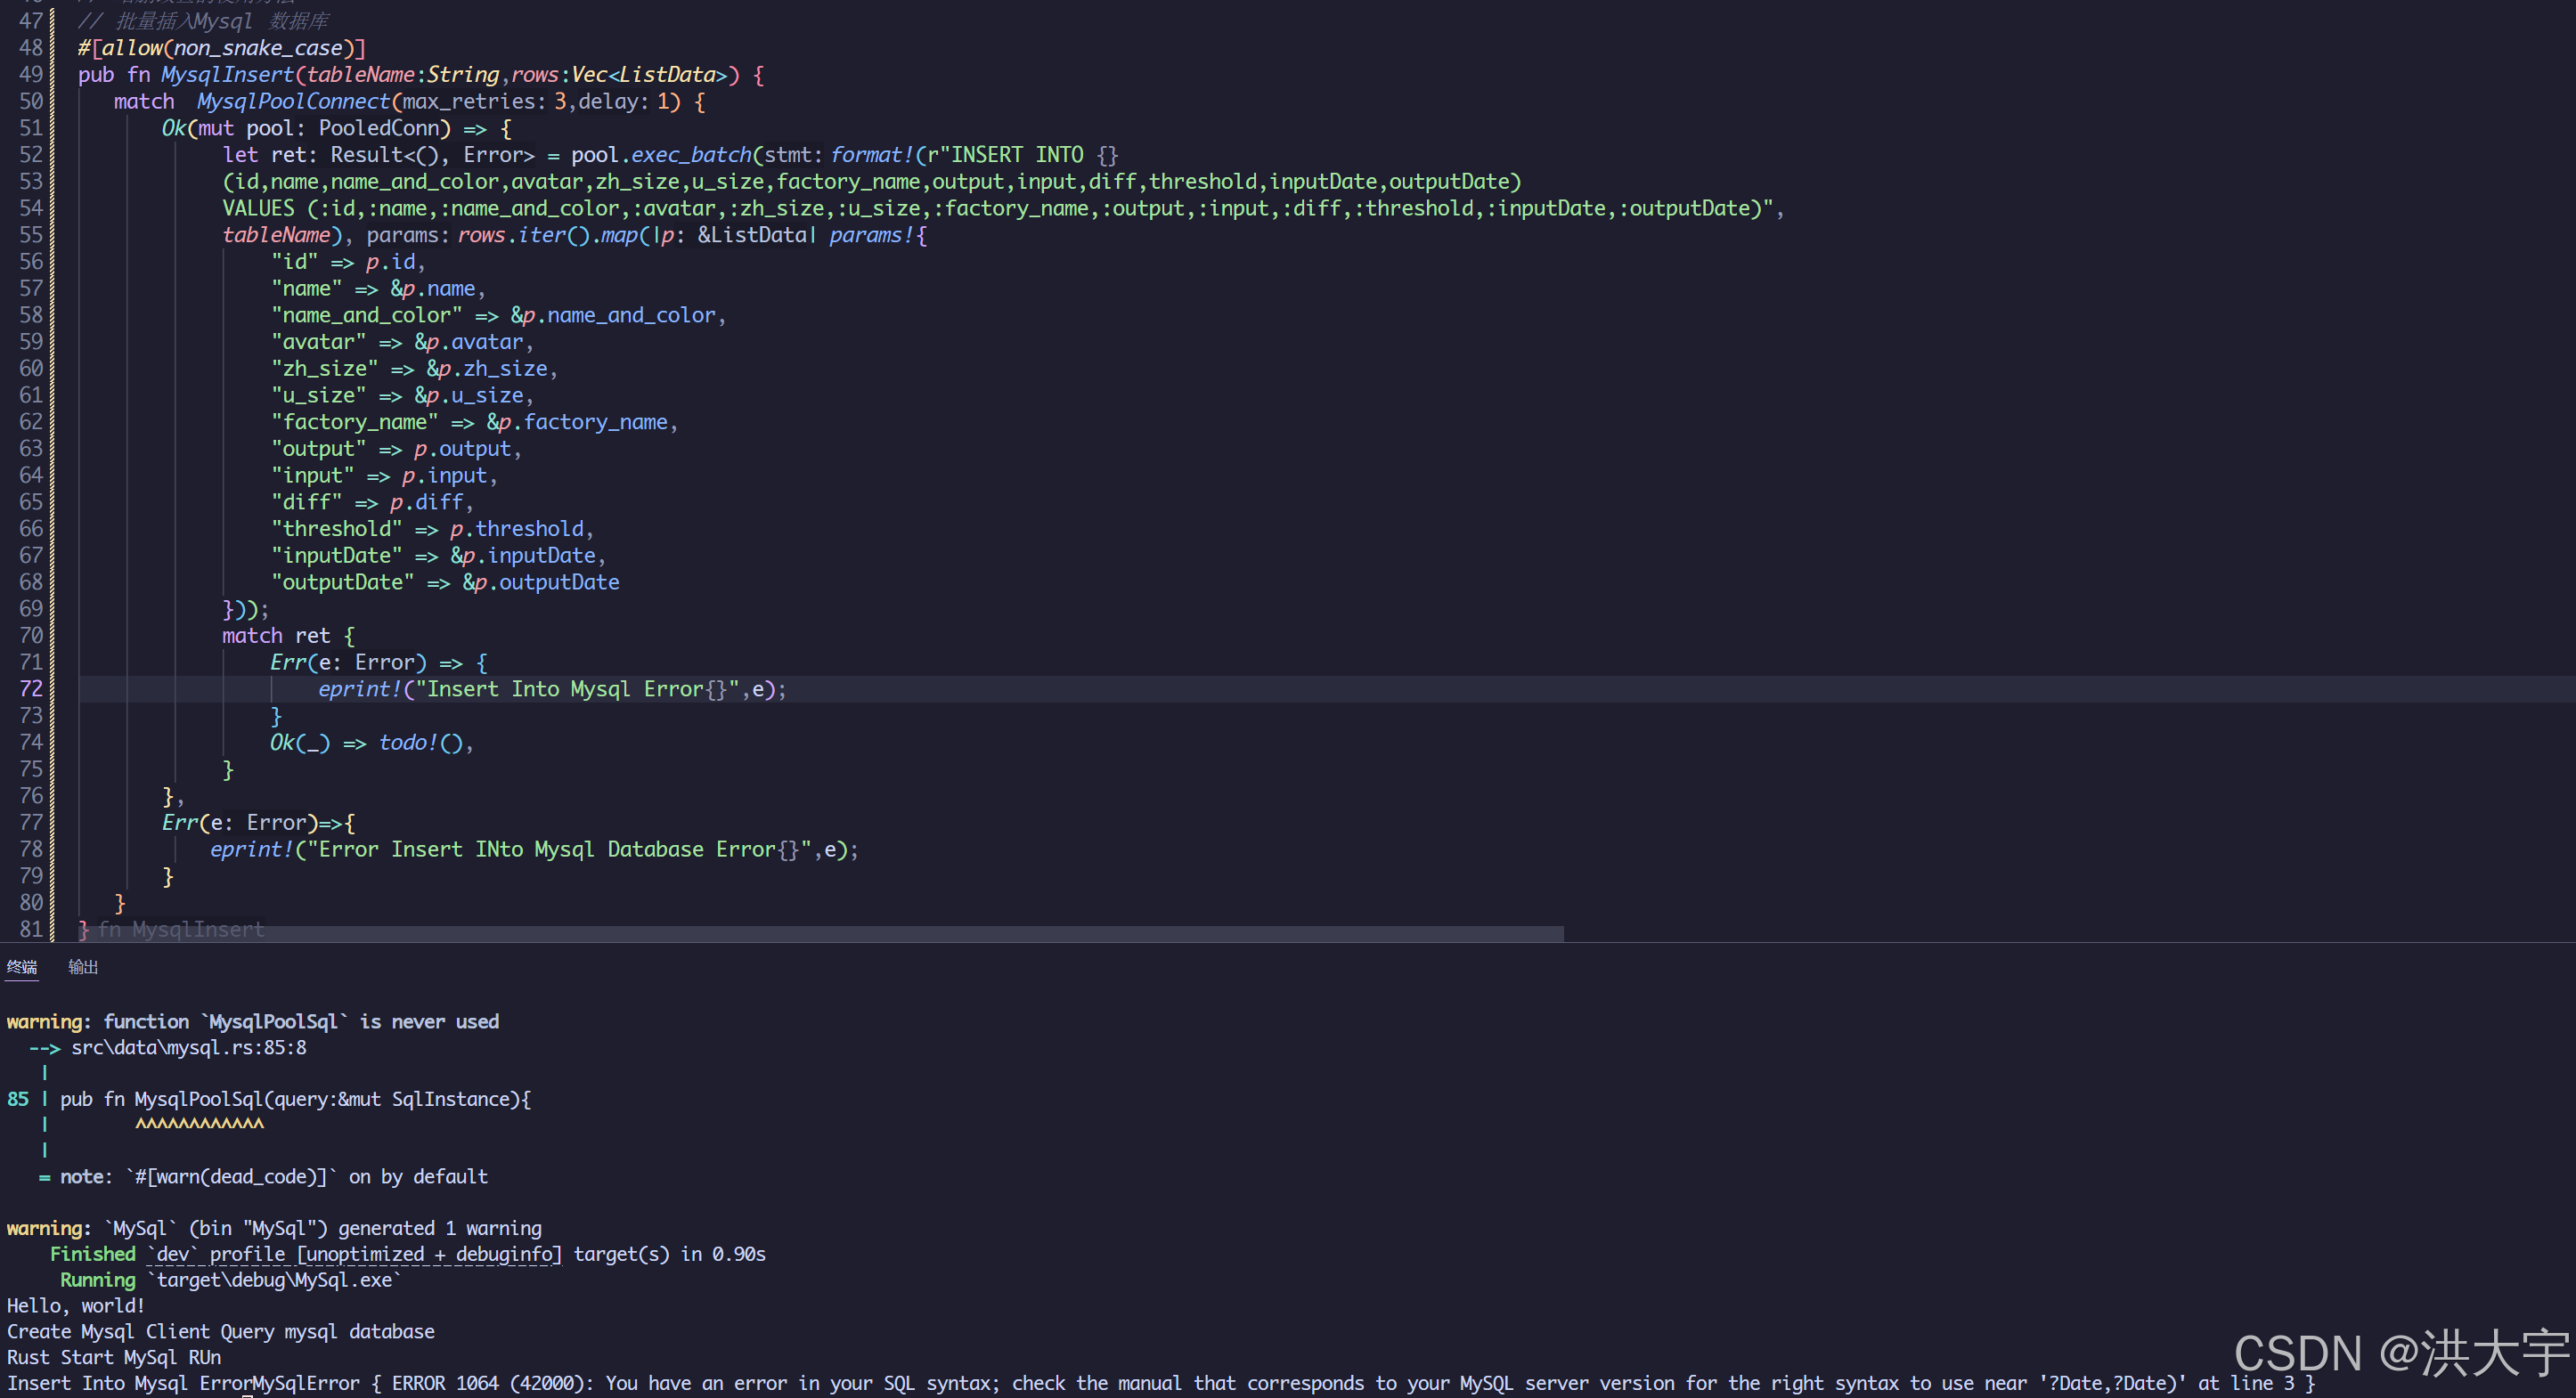Click the "outputDate" key on line 68
Image resolution: width=2576 pixels, height=1398 pixels.
[343, 582]
